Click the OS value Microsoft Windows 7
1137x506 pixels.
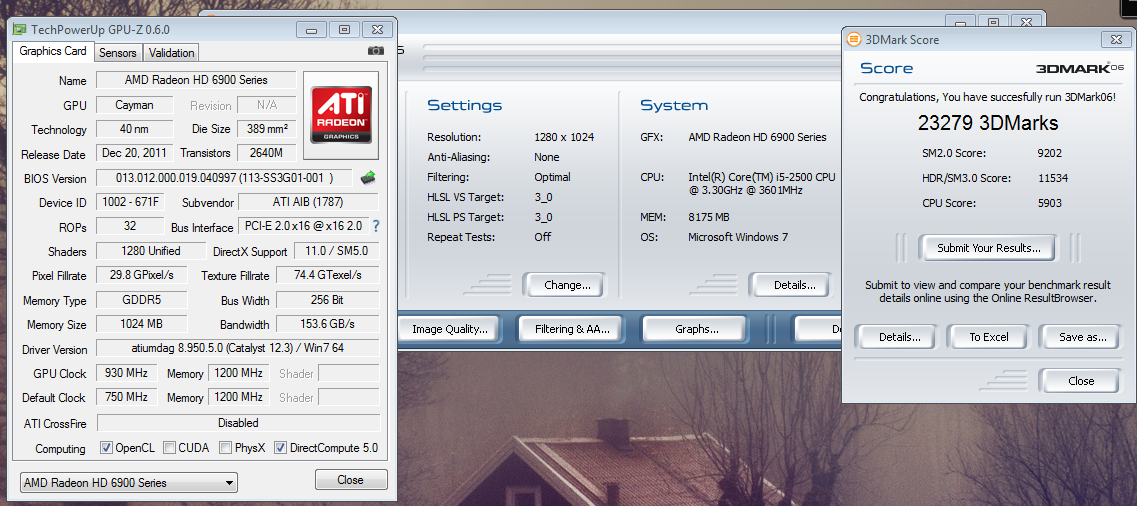coord(738,237)
